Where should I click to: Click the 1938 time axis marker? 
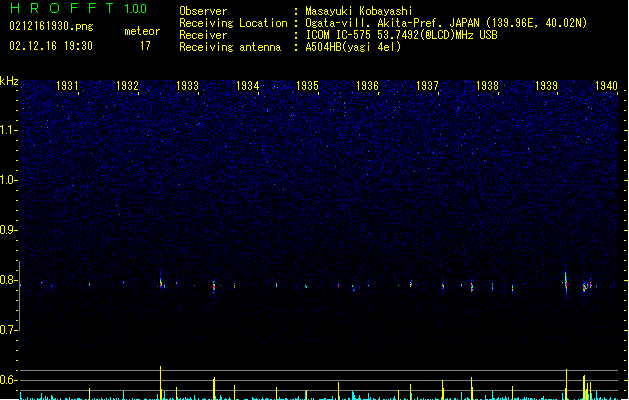(487, 86)
